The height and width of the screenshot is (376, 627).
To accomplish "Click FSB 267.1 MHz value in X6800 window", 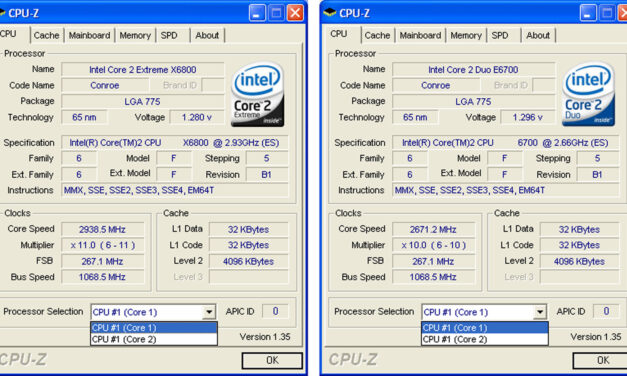I will (102, 261).
